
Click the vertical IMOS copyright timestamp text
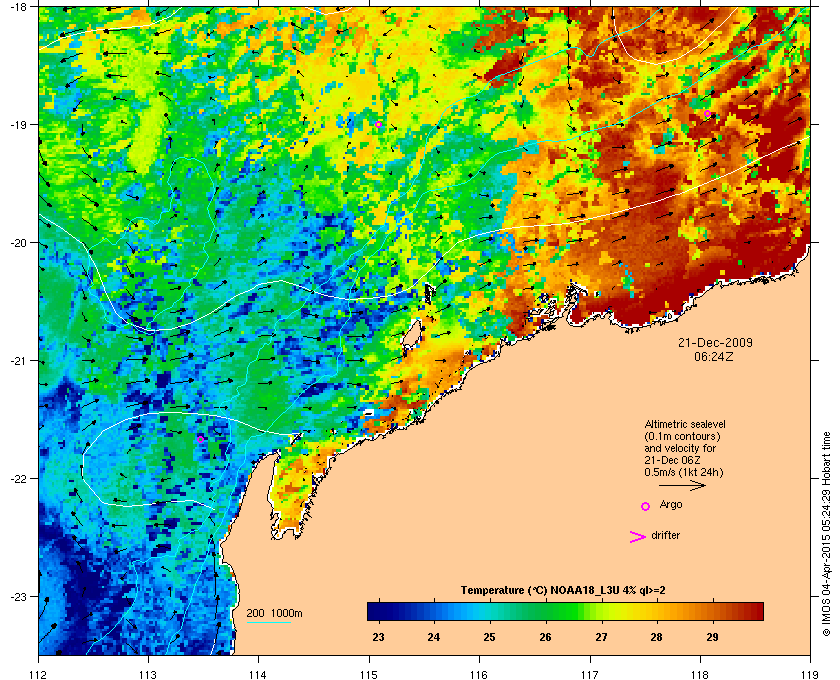pyautogui.click(x=826, y=535)
